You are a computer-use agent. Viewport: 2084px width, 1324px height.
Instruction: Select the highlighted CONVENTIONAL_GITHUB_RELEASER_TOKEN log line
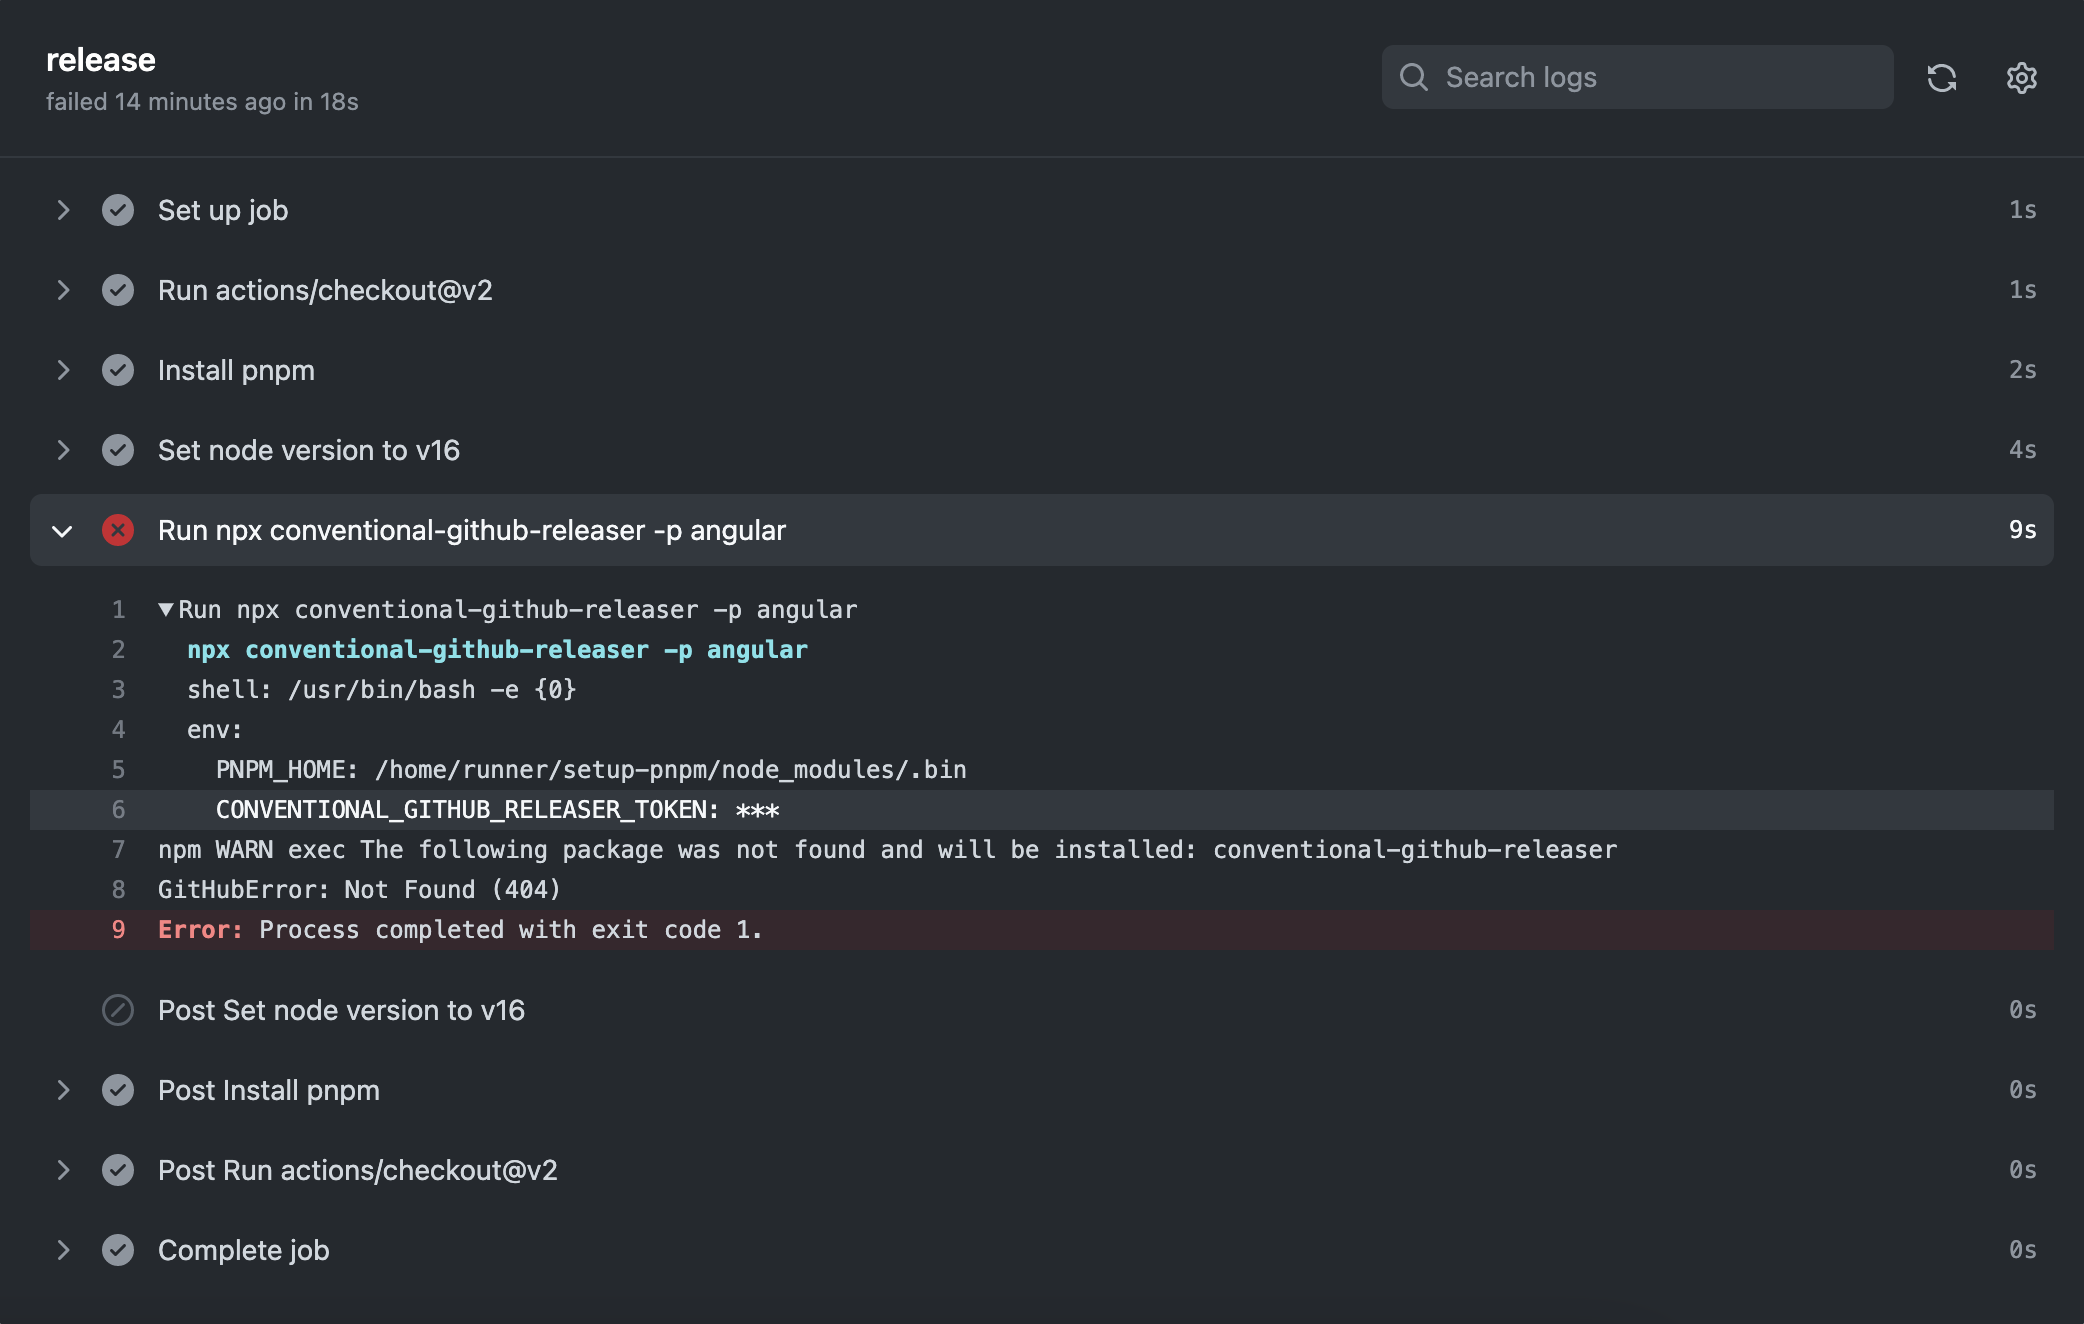coord(497,810)
